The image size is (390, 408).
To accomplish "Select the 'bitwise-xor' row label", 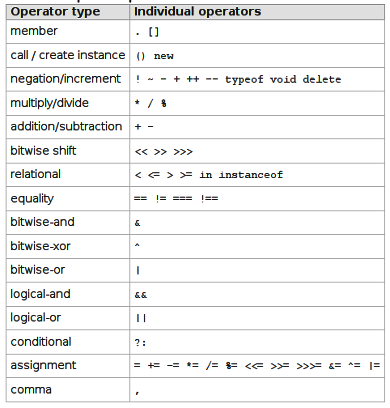I will (x=40, y=246).
